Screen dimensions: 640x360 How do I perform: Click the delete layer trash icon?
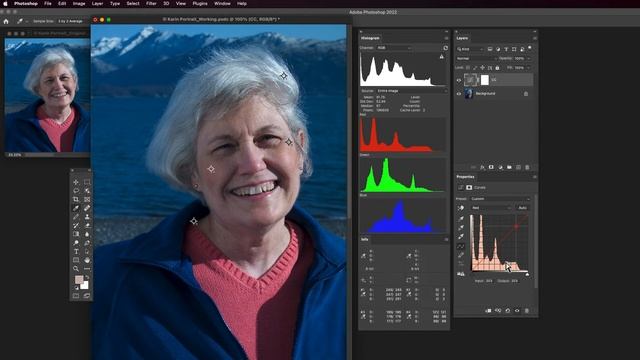(x=527, y=167)
